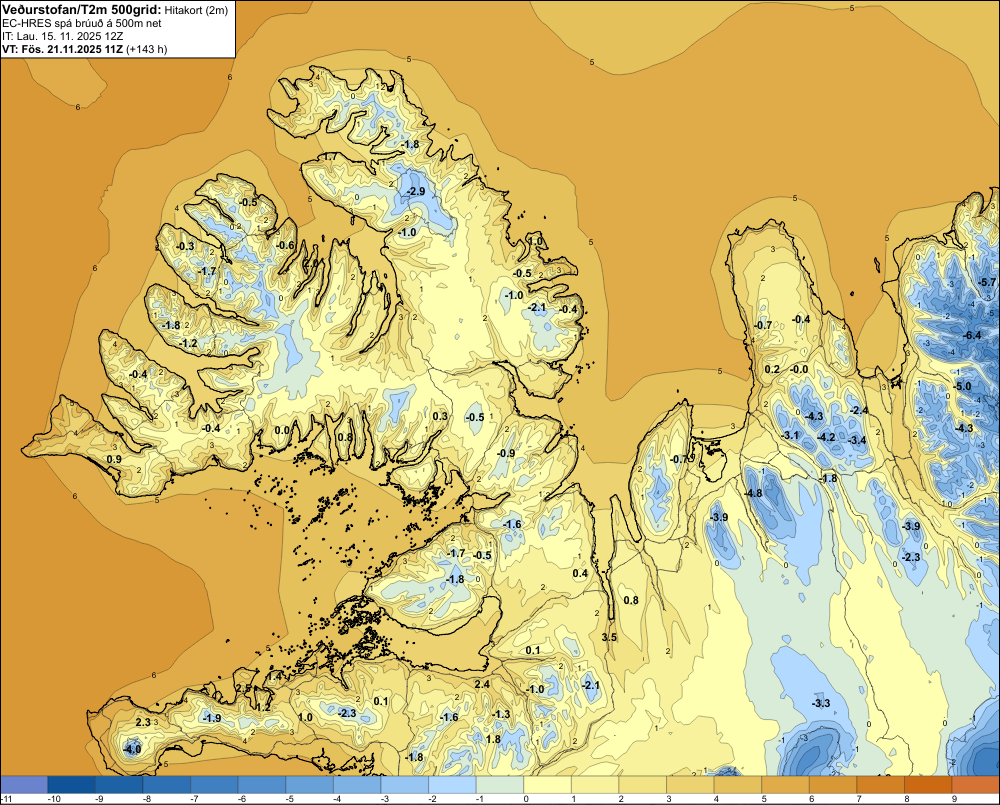Click the -3.3 temperature reading
Screen dimensions: 1000x805
[x=821, y=704]
